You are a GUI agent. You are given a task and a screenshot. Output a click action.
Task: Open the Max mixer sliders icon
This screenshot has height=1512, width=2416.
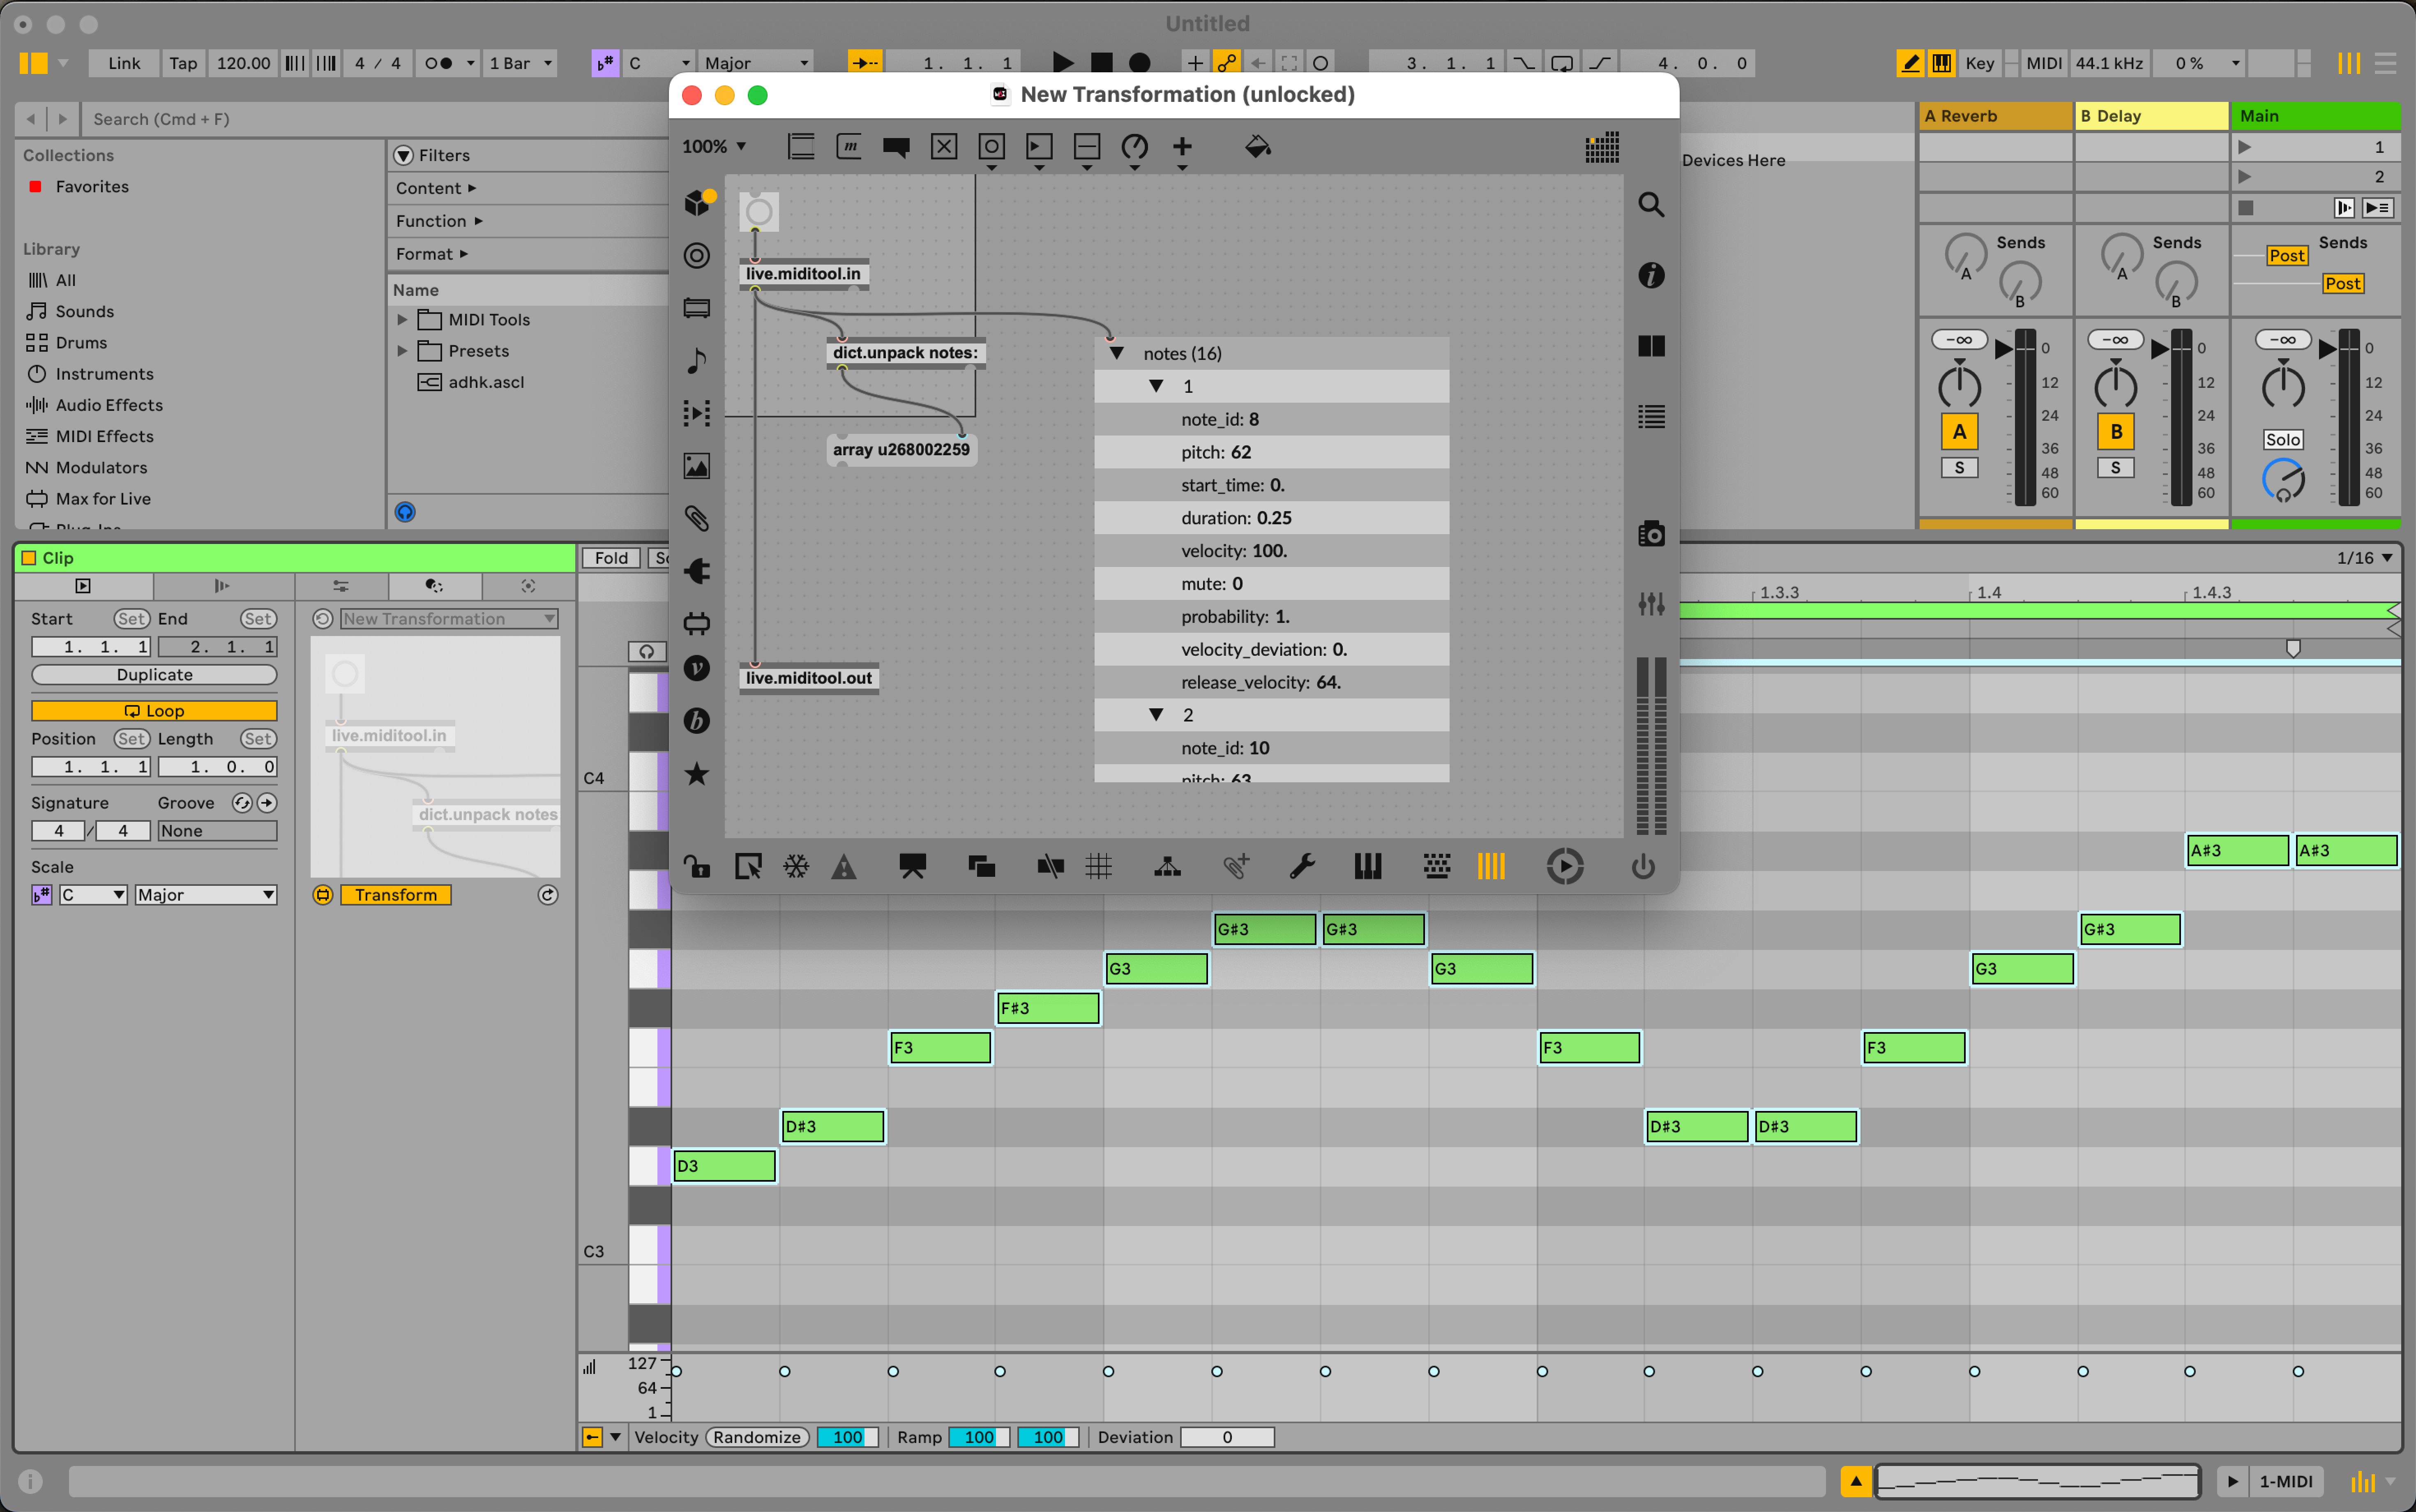(x=1651, y=603)
